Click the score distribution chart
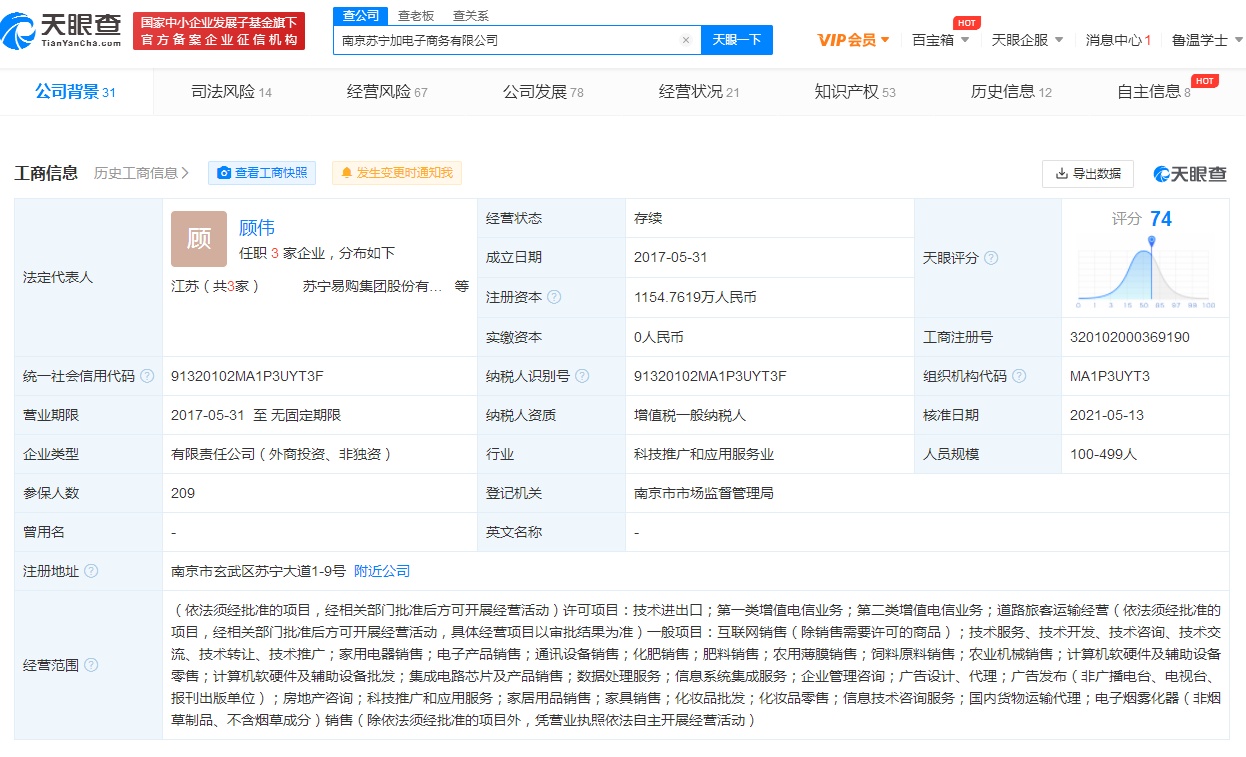1246x757 pixels. tap(1146, 273)
